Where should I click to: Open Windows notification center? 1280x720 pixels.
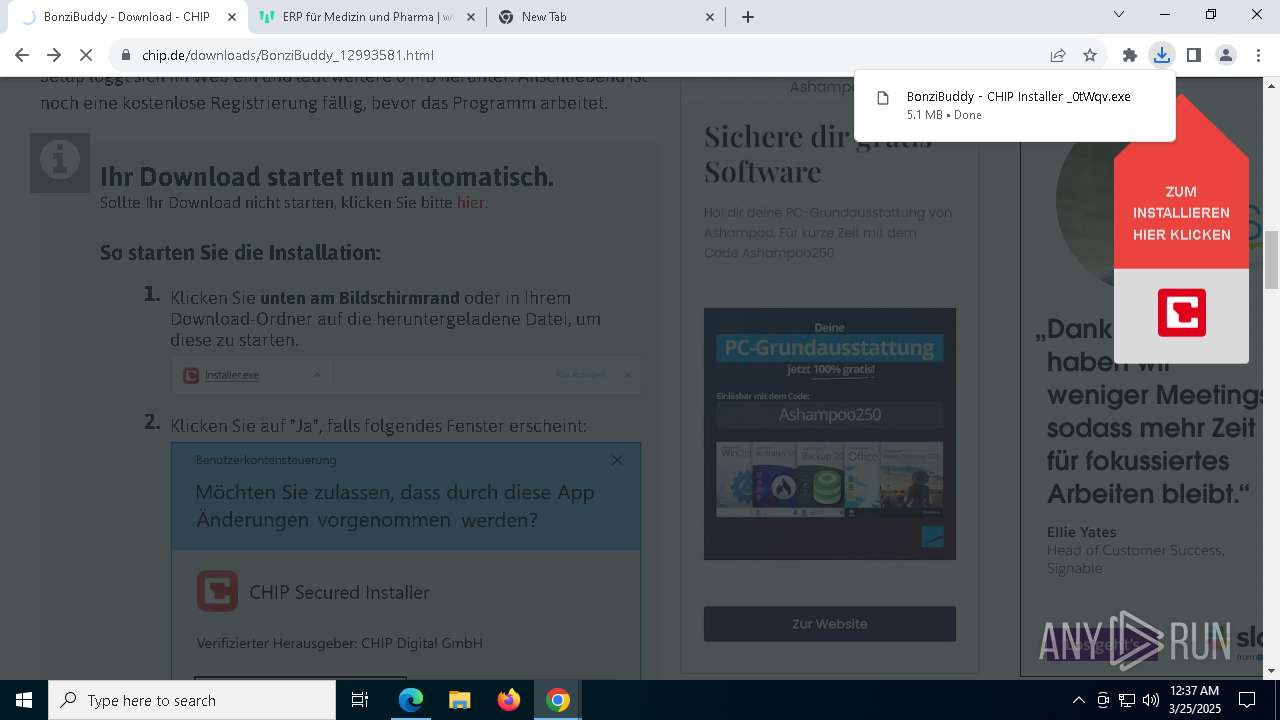click(x=1247, y=700)
